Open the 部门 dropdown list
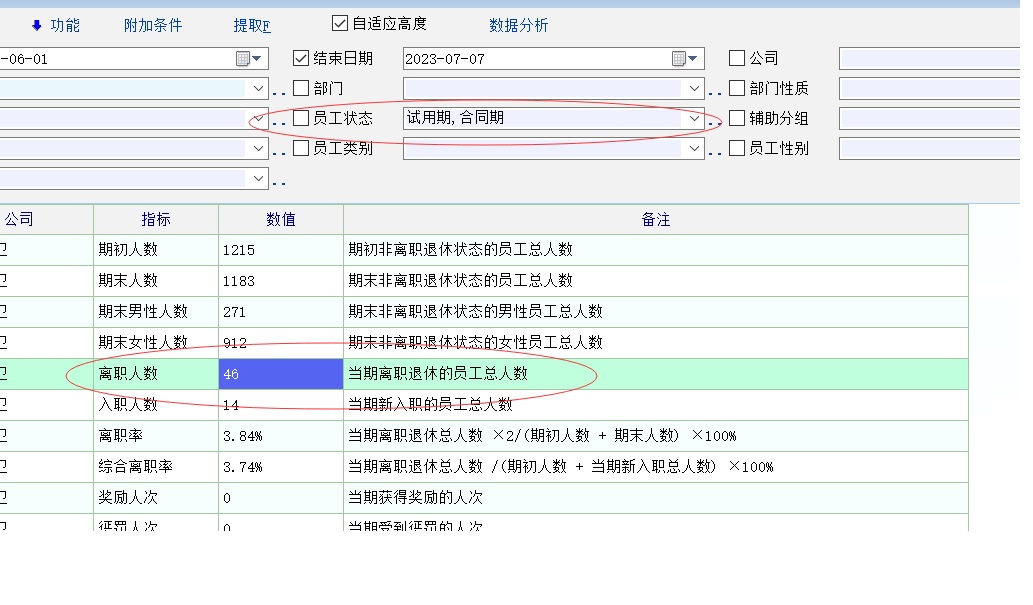 (694, 88)
